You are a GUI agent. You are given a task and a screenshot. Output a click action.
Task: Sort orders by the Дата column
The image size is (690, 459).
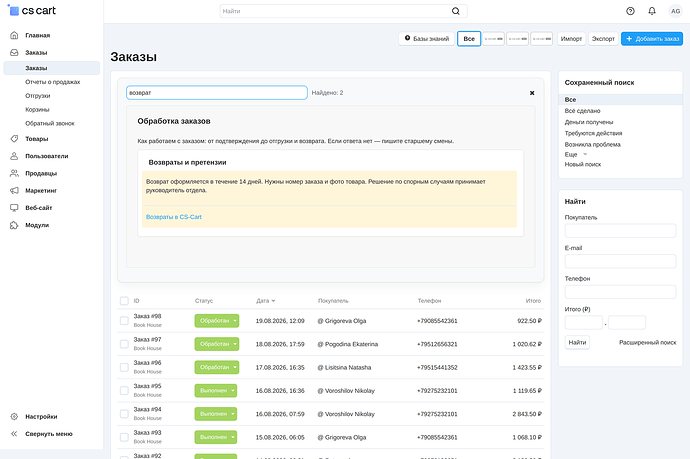(265, 301)
